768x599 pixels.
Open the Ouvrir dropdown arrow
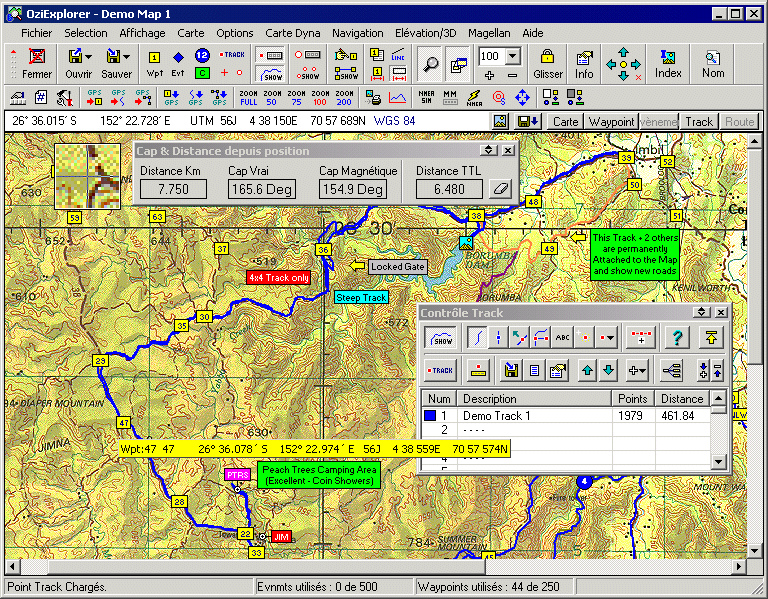89,57
